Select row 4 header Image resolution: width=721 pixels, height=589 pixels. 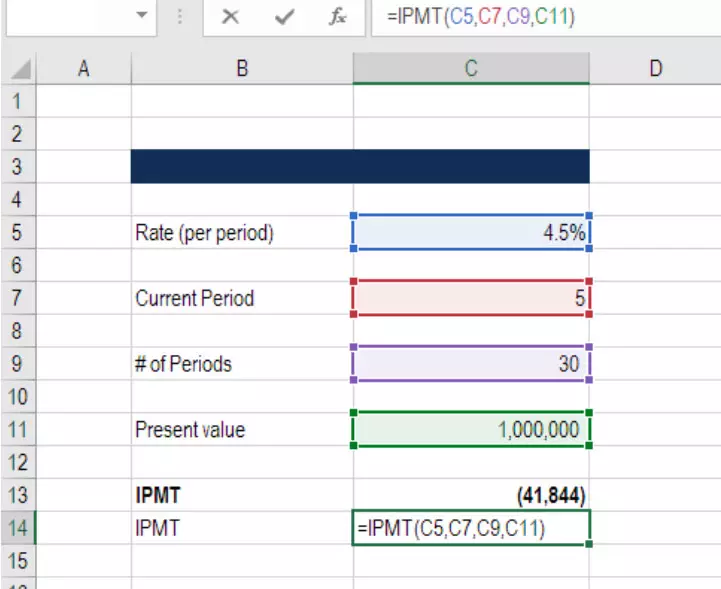point(17,200)
